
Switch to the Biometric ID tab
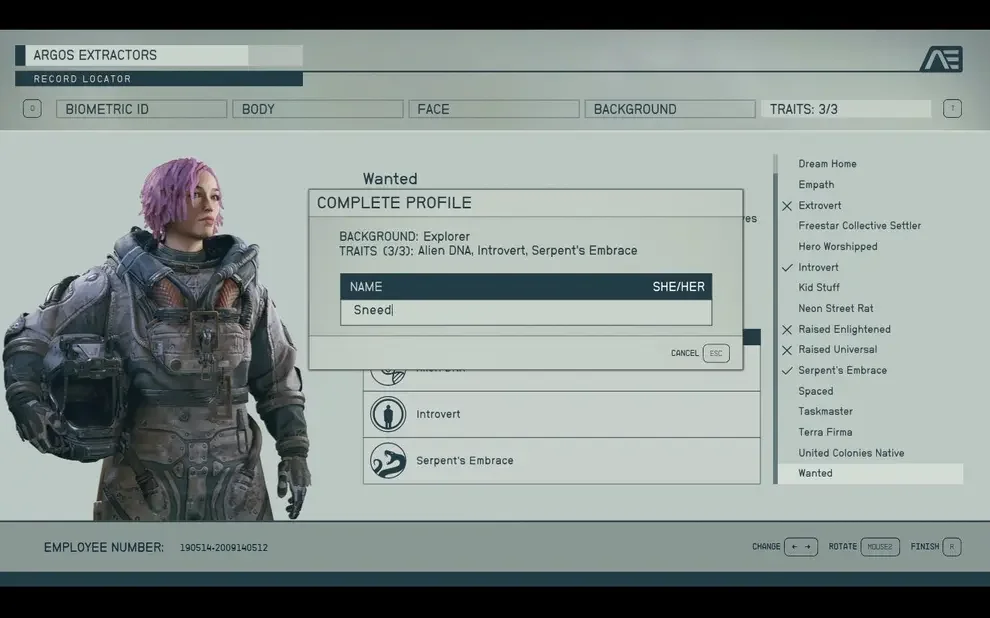point(141,109)
